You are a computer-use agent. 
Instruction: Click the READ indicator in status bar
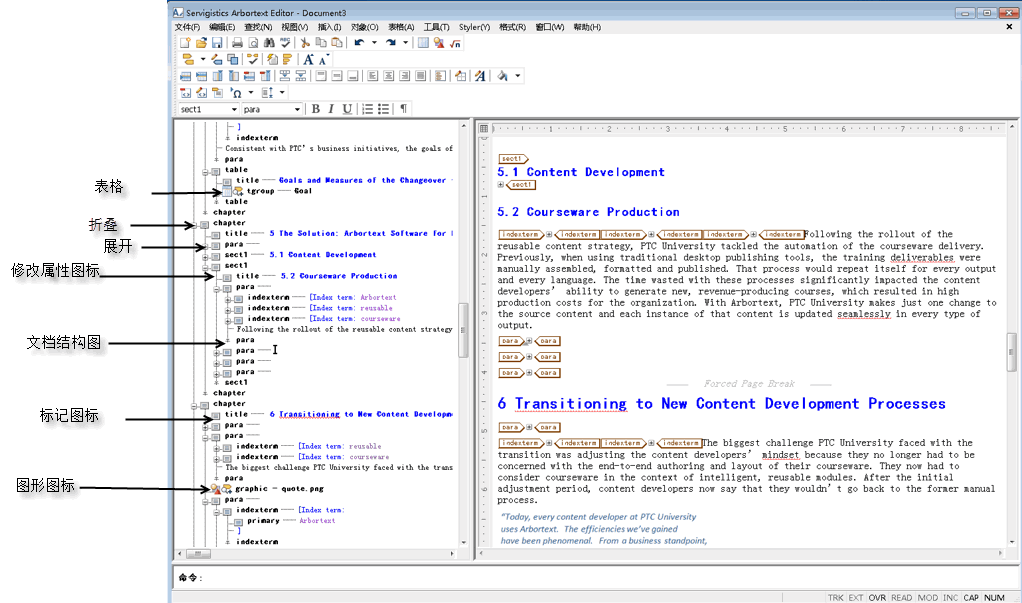(x=901, y=598)
